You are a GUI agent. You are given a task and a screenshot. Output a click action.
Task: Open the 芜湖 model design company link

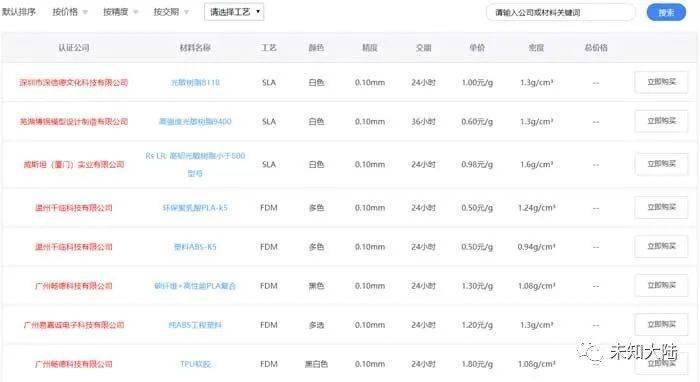tap(74, 121)
